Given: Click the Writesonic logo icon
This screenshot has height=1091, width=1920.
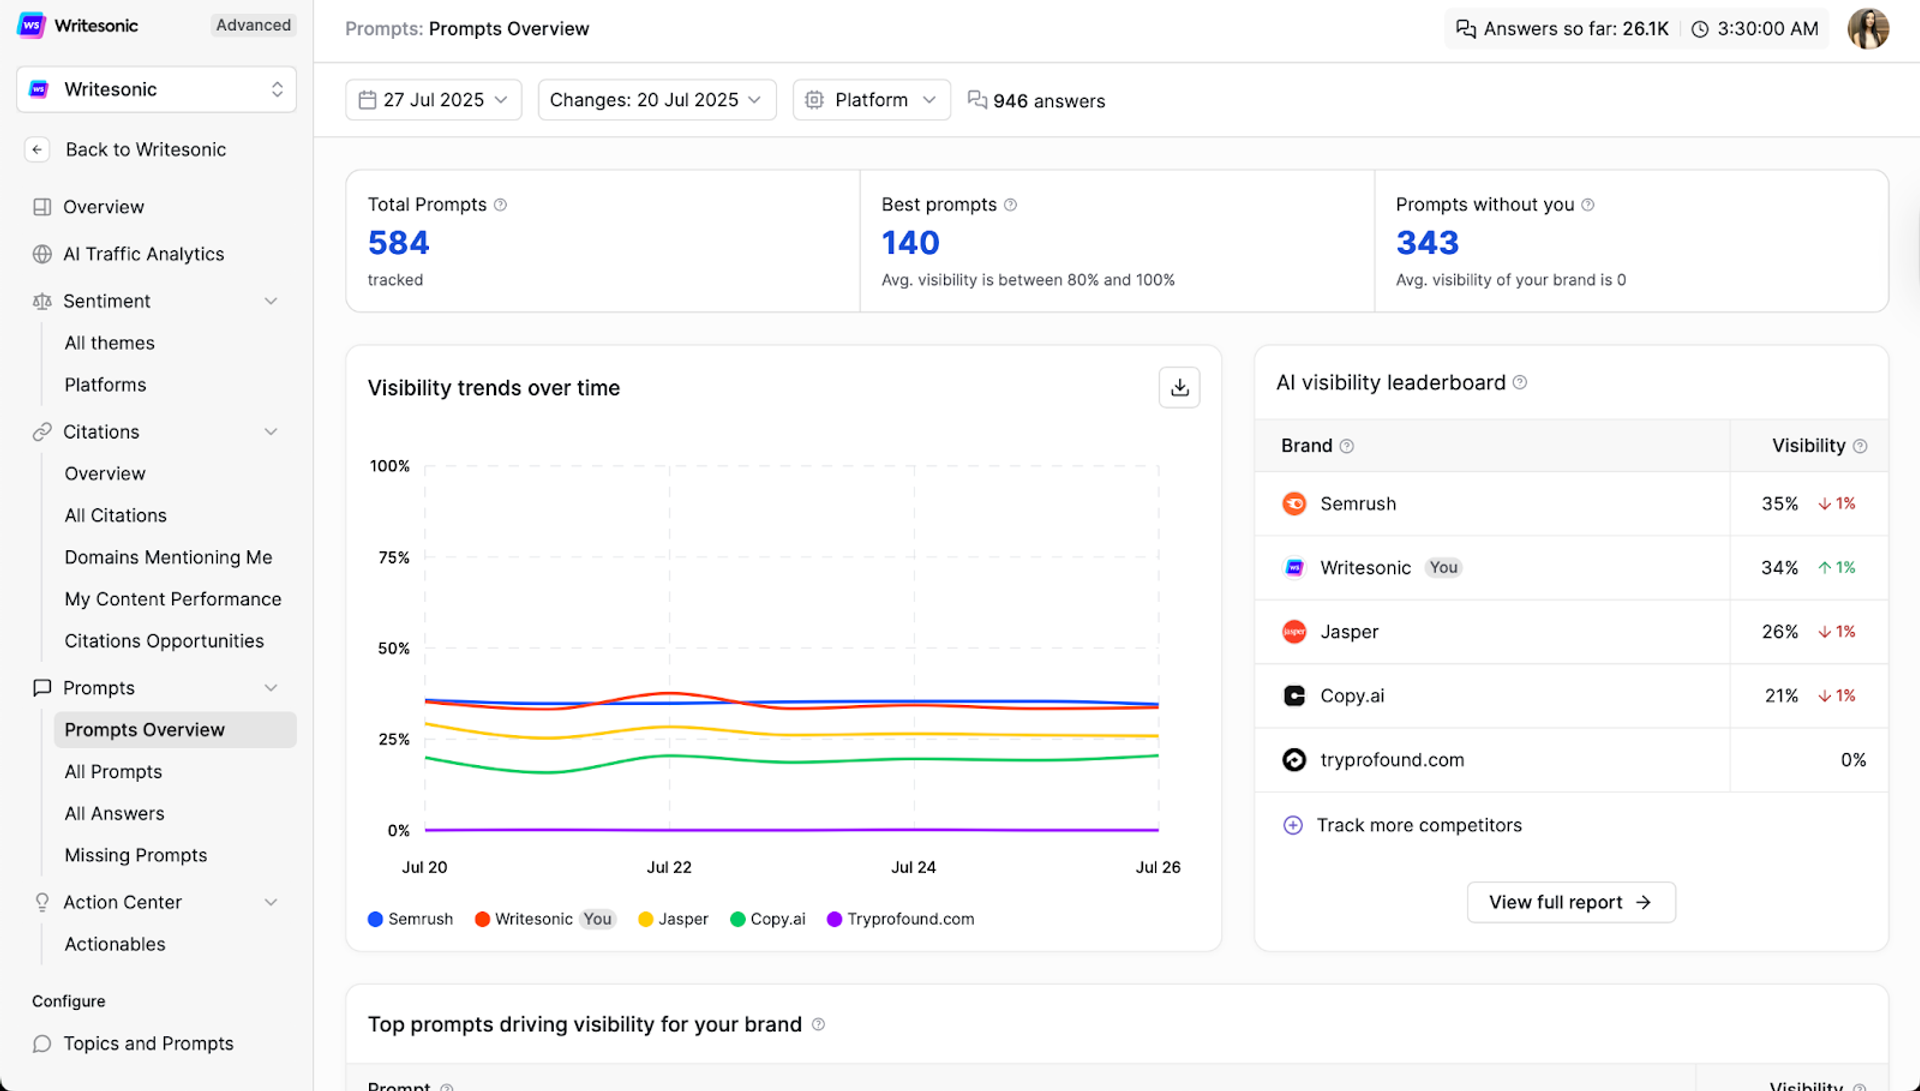Looking at the screenshot, I should pyautogui.click(x=31, y=25).
